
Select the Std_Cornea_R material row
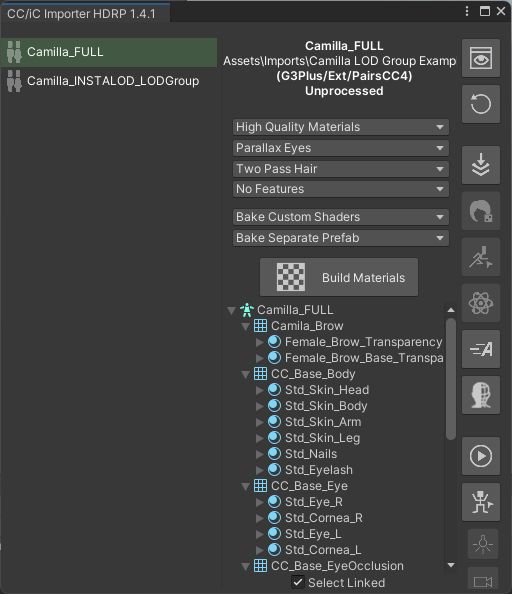tap(324, 517)
